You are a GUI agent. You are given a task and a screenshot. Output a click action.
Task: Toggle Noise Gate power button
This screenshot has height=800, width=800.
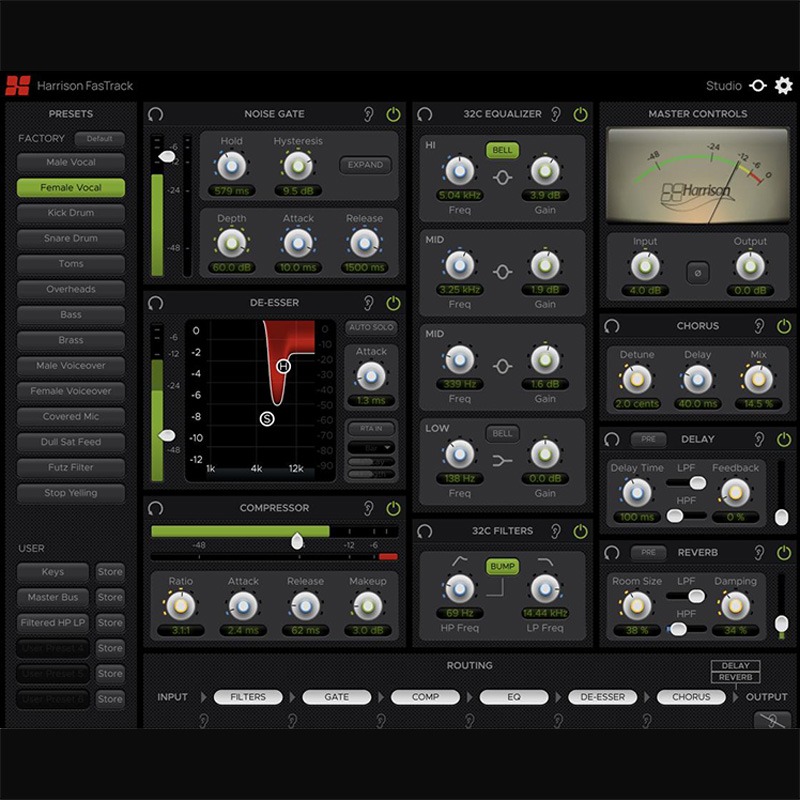pyautogui.click(x=393, y=114)
